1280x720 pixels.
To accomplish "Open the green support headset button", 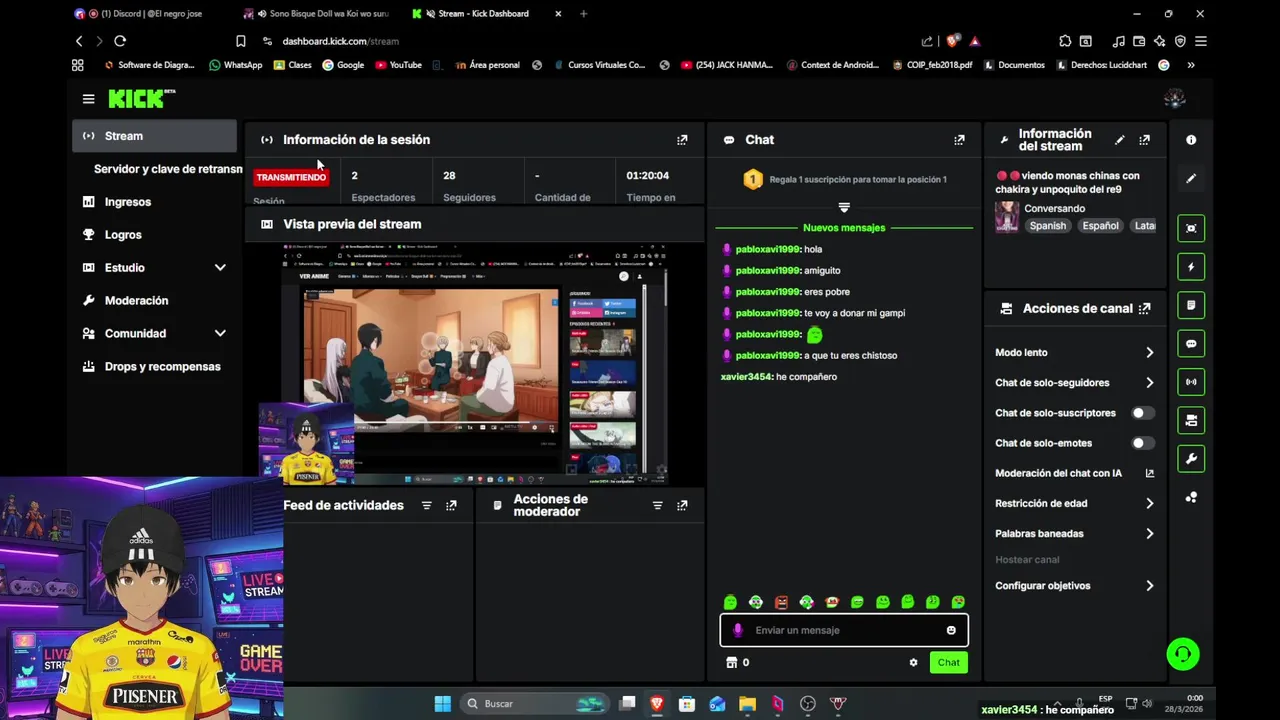I will [x=1183, y=654].
